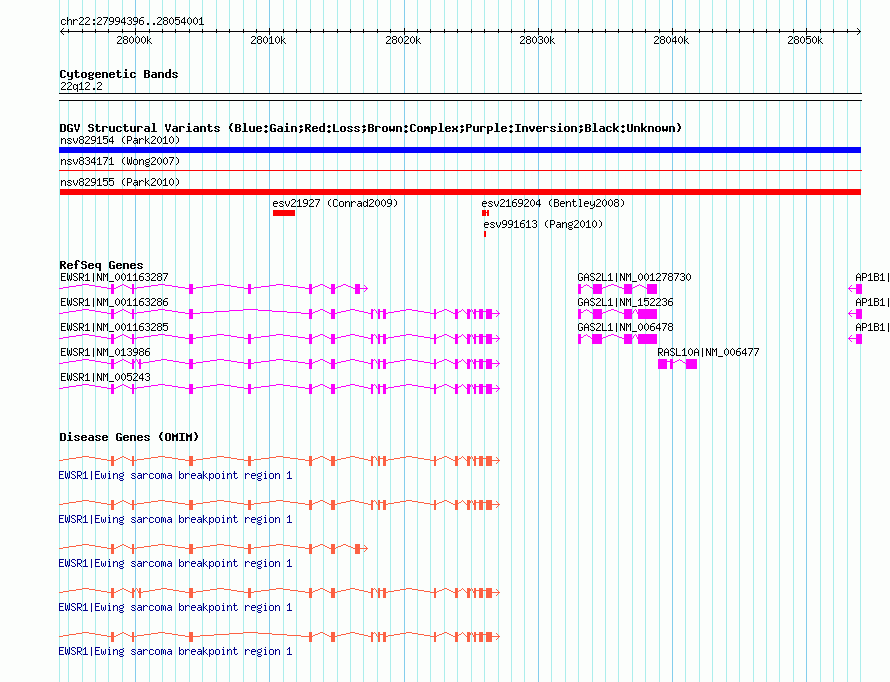Click the Cytogenetic Bands track title

pos(119,74)
